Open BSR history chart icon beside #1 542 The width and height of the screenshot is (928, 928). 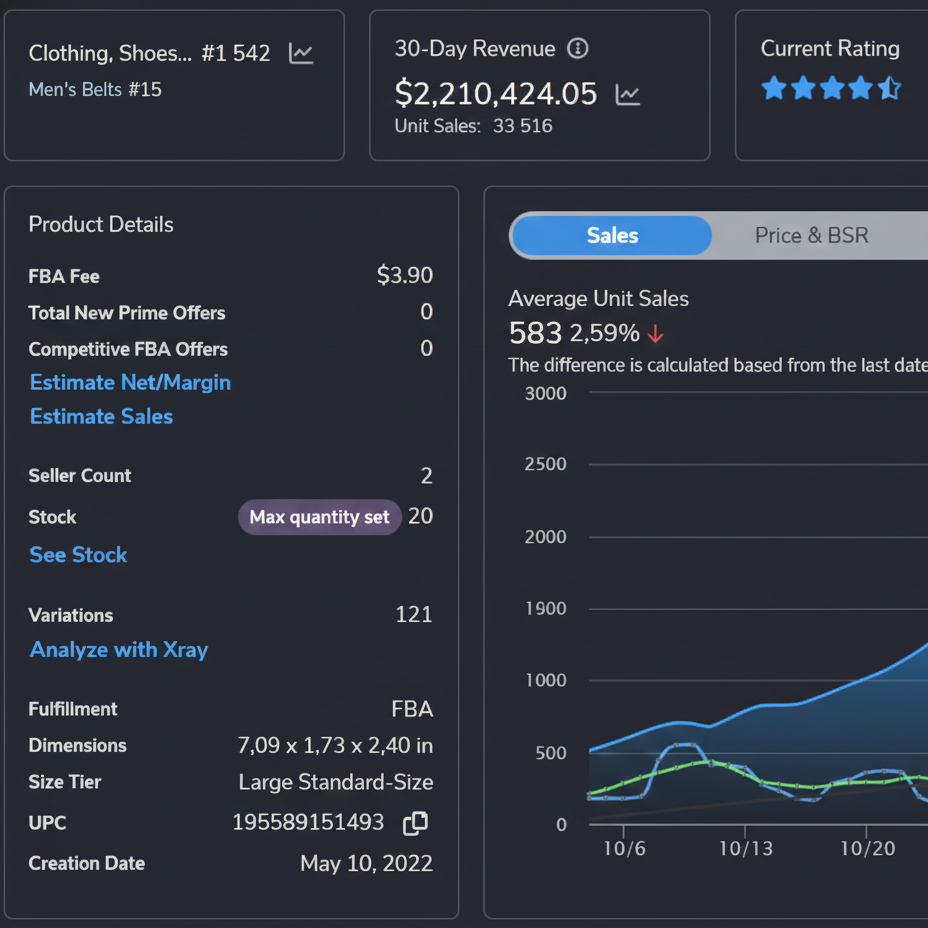tap(301, 53)
